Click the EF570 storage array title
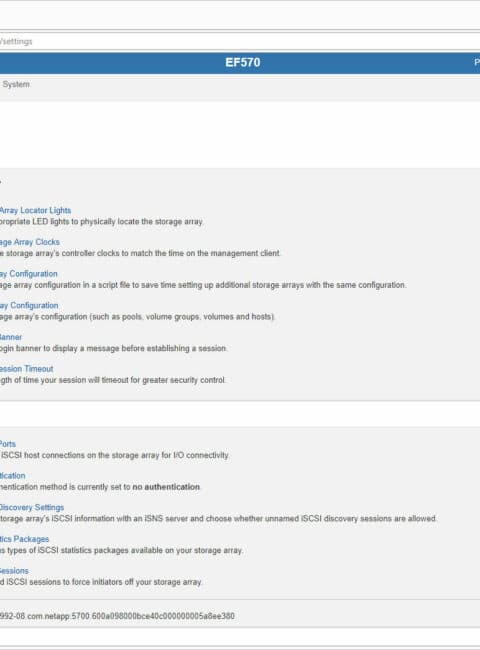Viewport: 480px width, 650px height. point(243,63)
